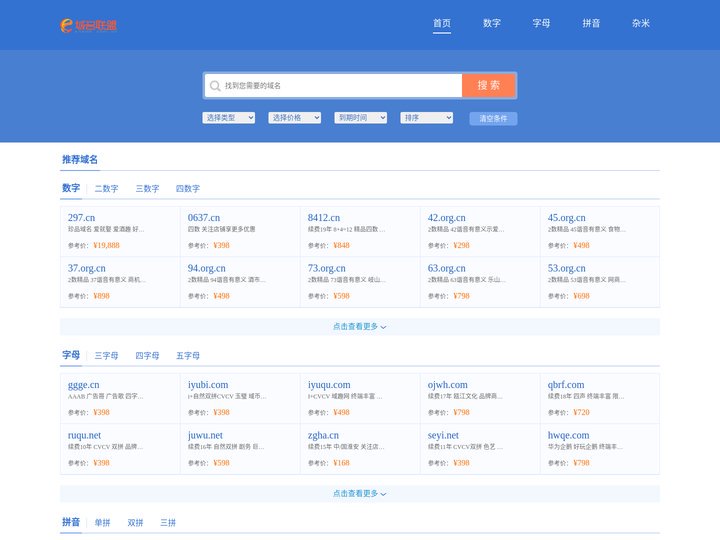Click the orange 搜索 button

[x=489, y=85]
